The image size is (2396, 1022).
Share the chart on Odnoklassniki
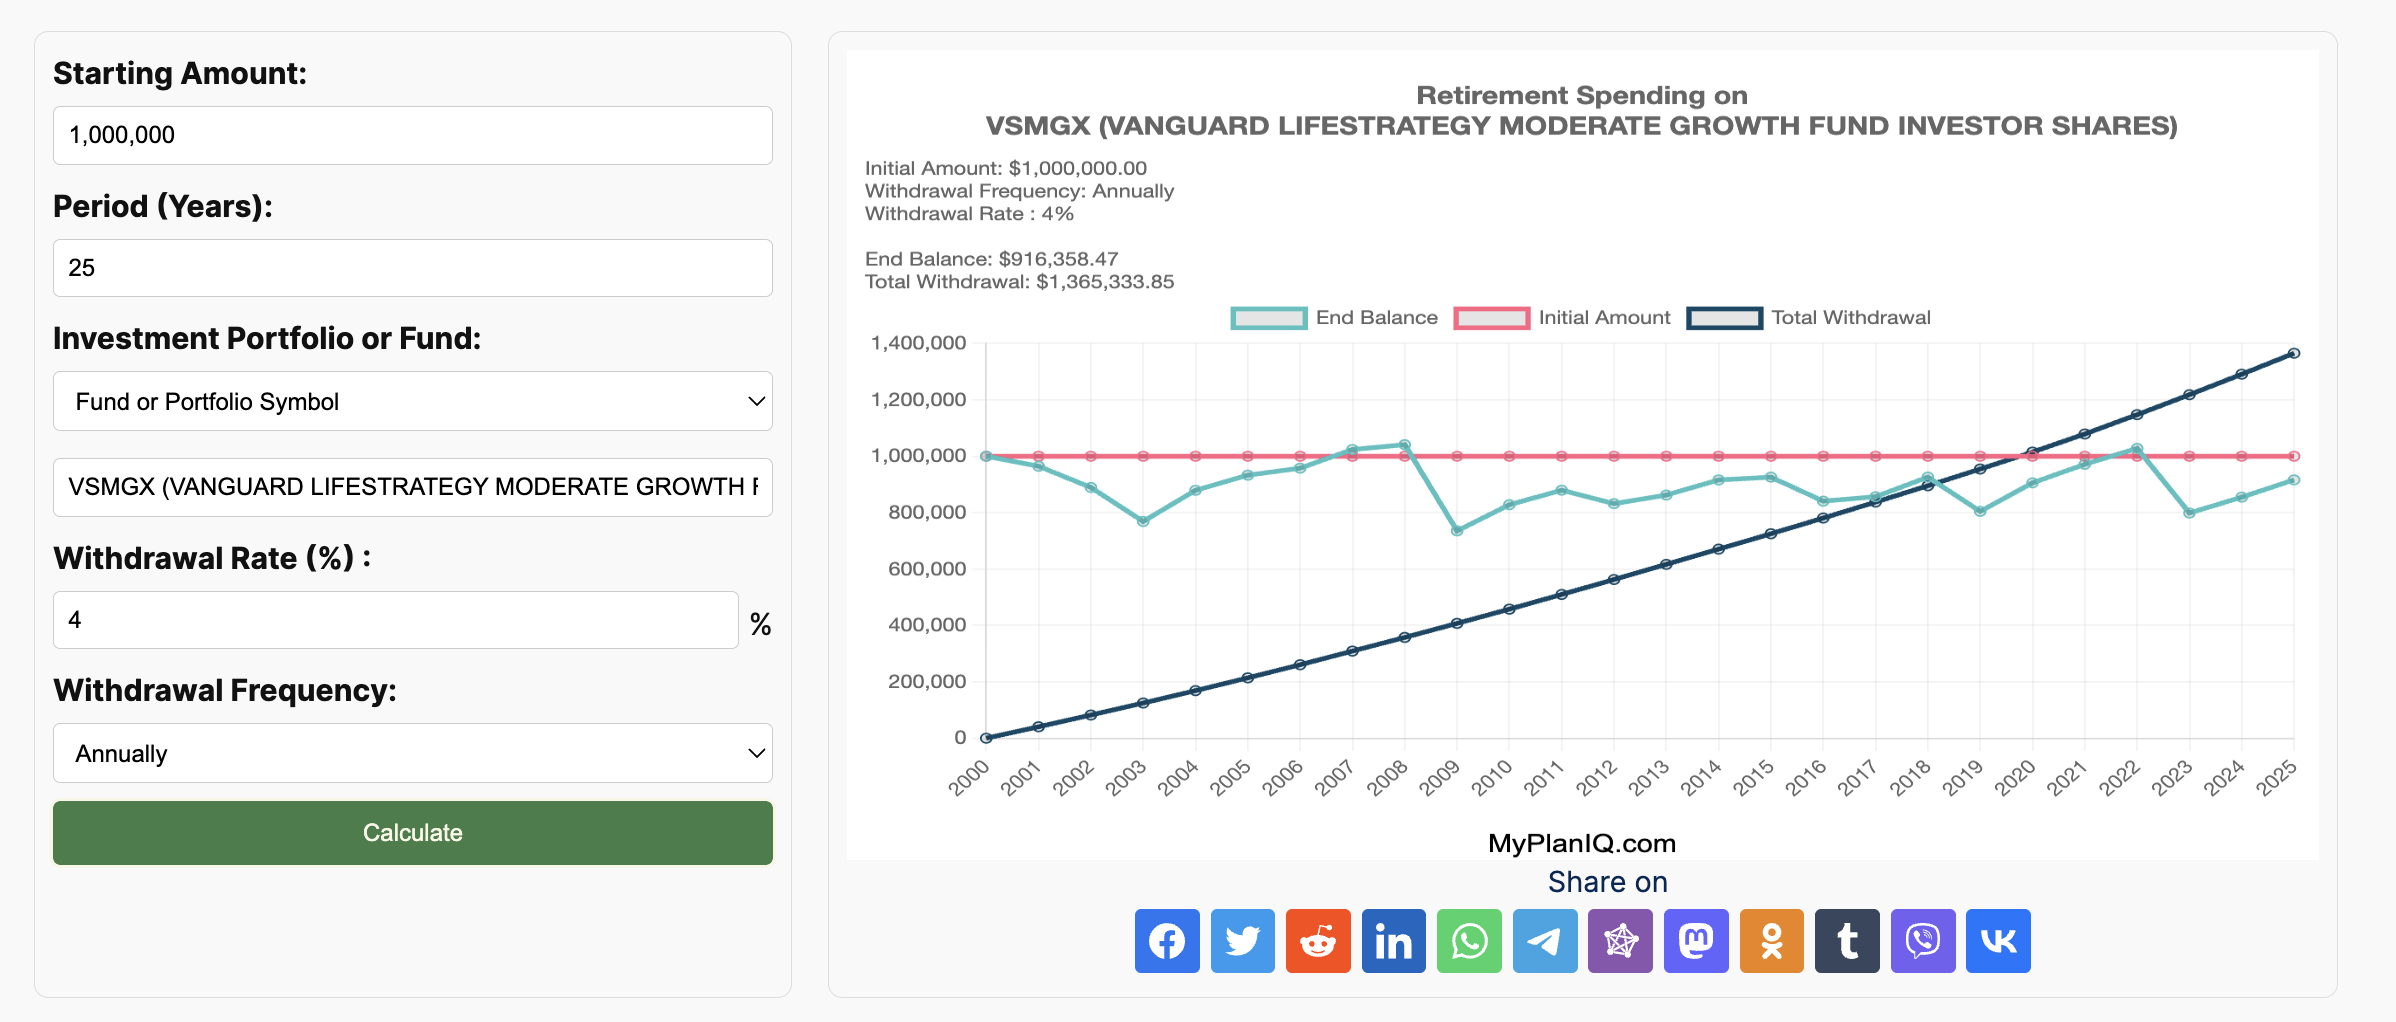click(1772, 941)
